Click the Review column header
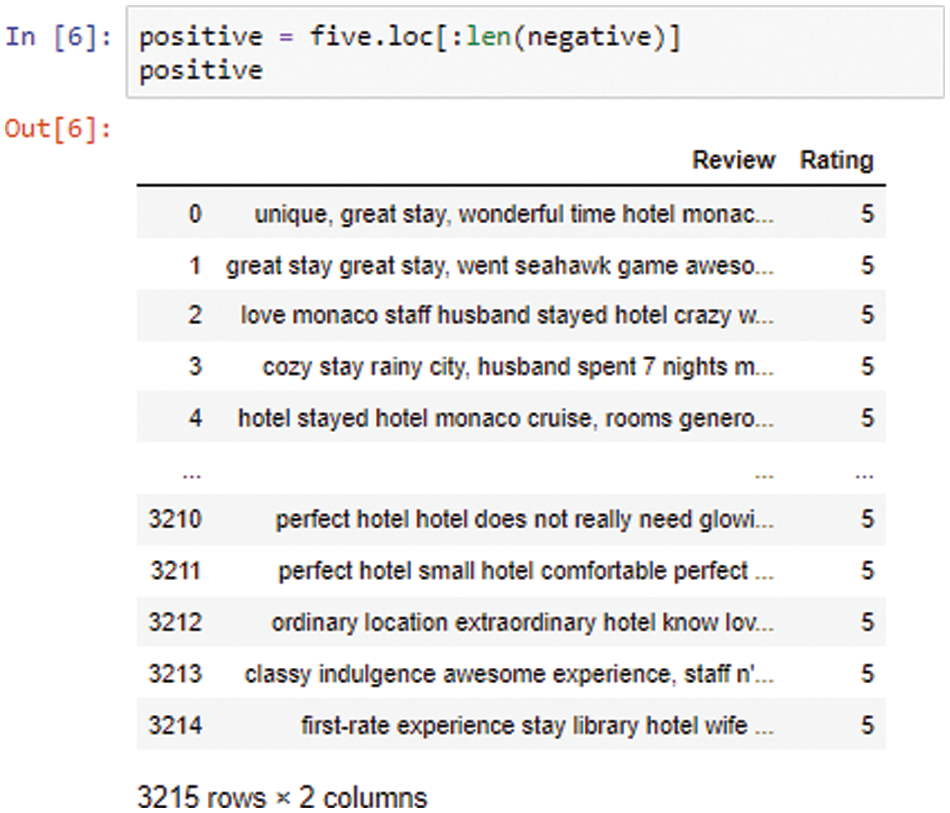950x813 pixels. click(733, 160)
